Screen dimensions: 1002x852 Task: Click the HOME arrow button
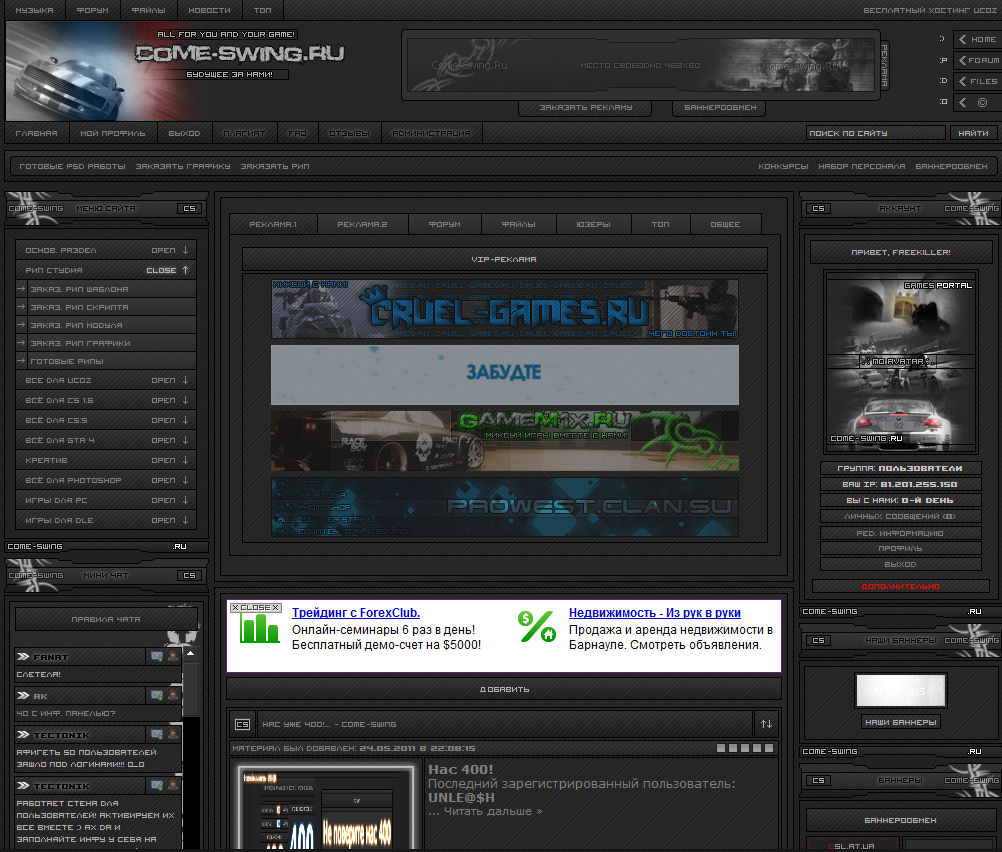(x=977, y=40)
